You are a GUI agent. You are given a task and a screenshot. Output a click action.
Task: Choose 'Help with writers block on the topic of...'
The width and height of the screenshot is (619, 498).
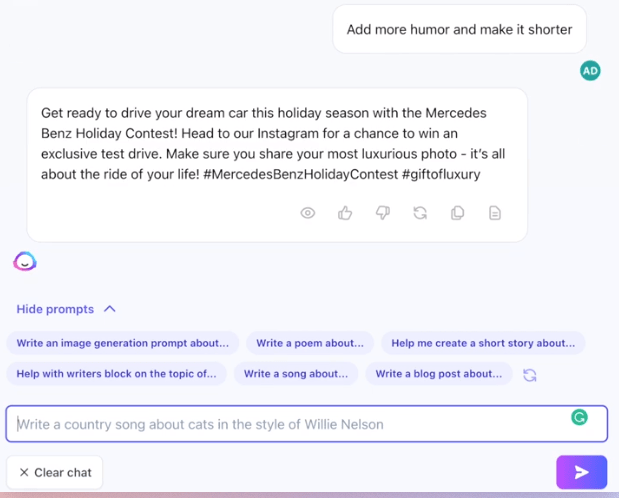pos(116,374)
